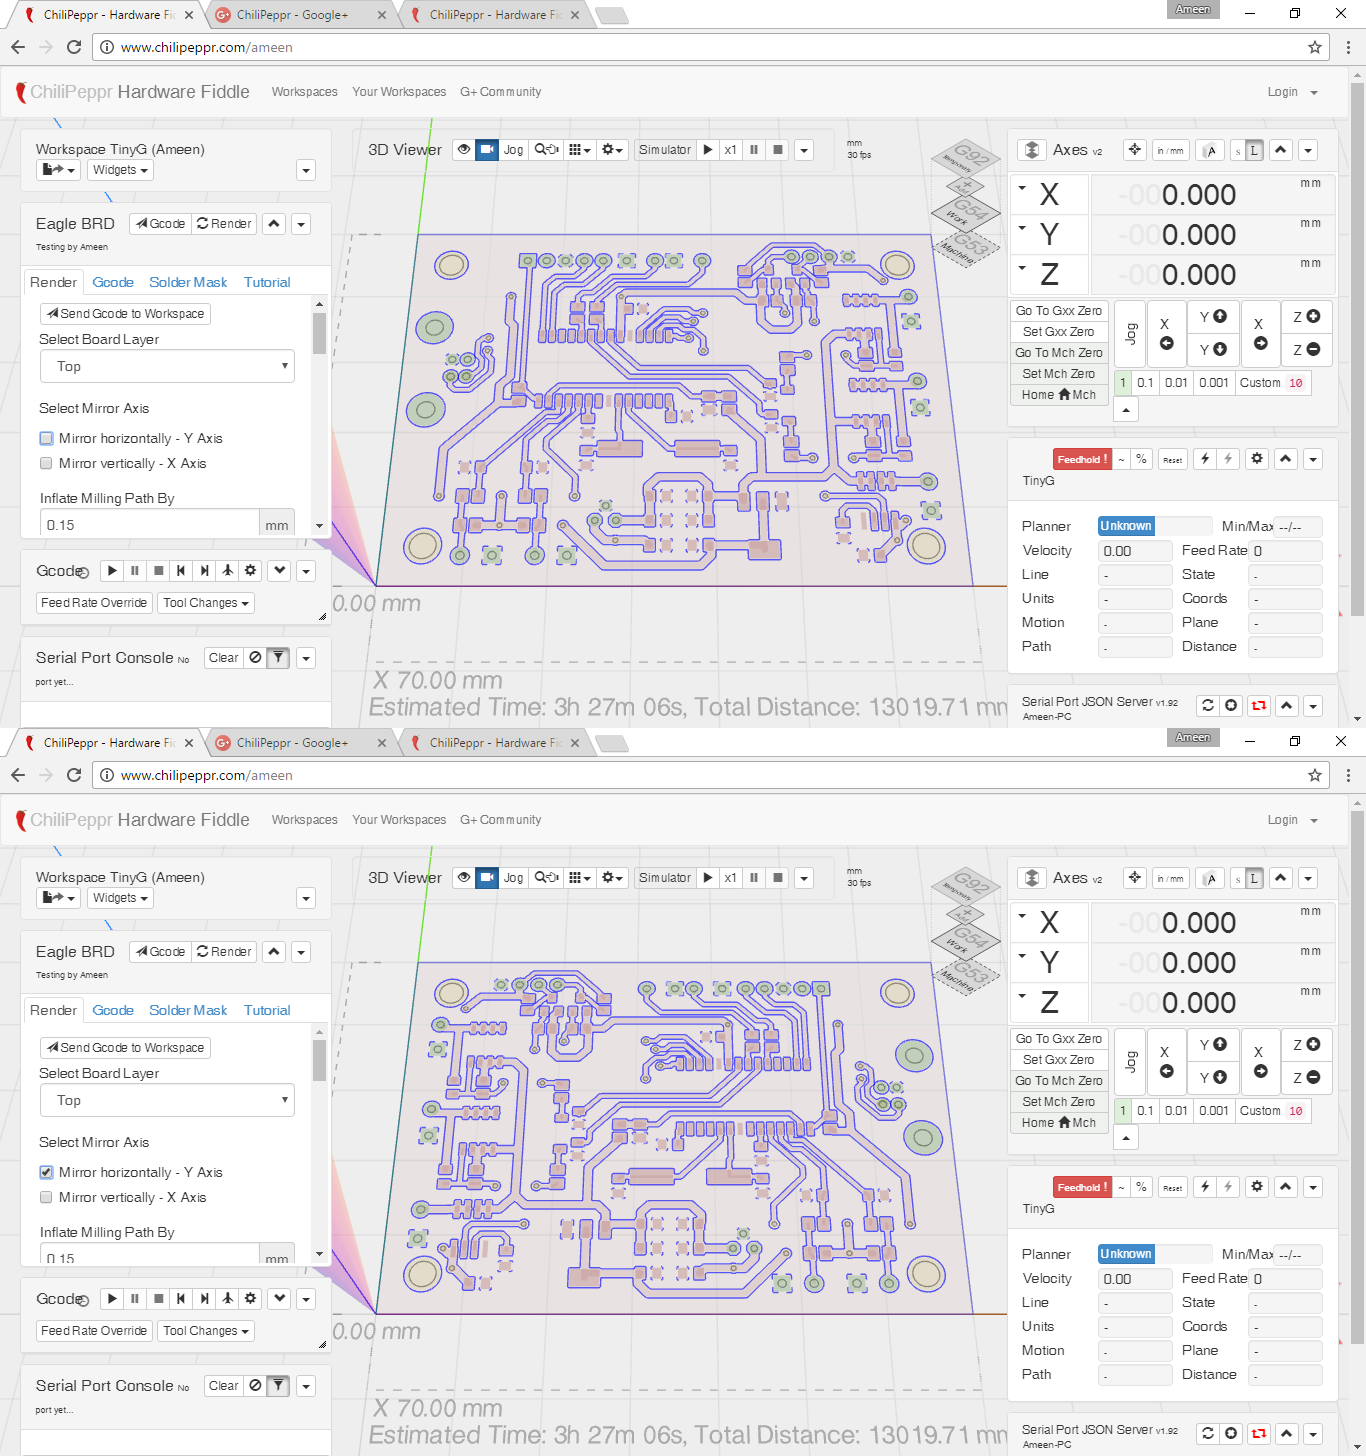Screen dimensions: 1366x1456
Task: Click Home Mch button in lower Axes panel
Action: (x=1058, y=1123)
